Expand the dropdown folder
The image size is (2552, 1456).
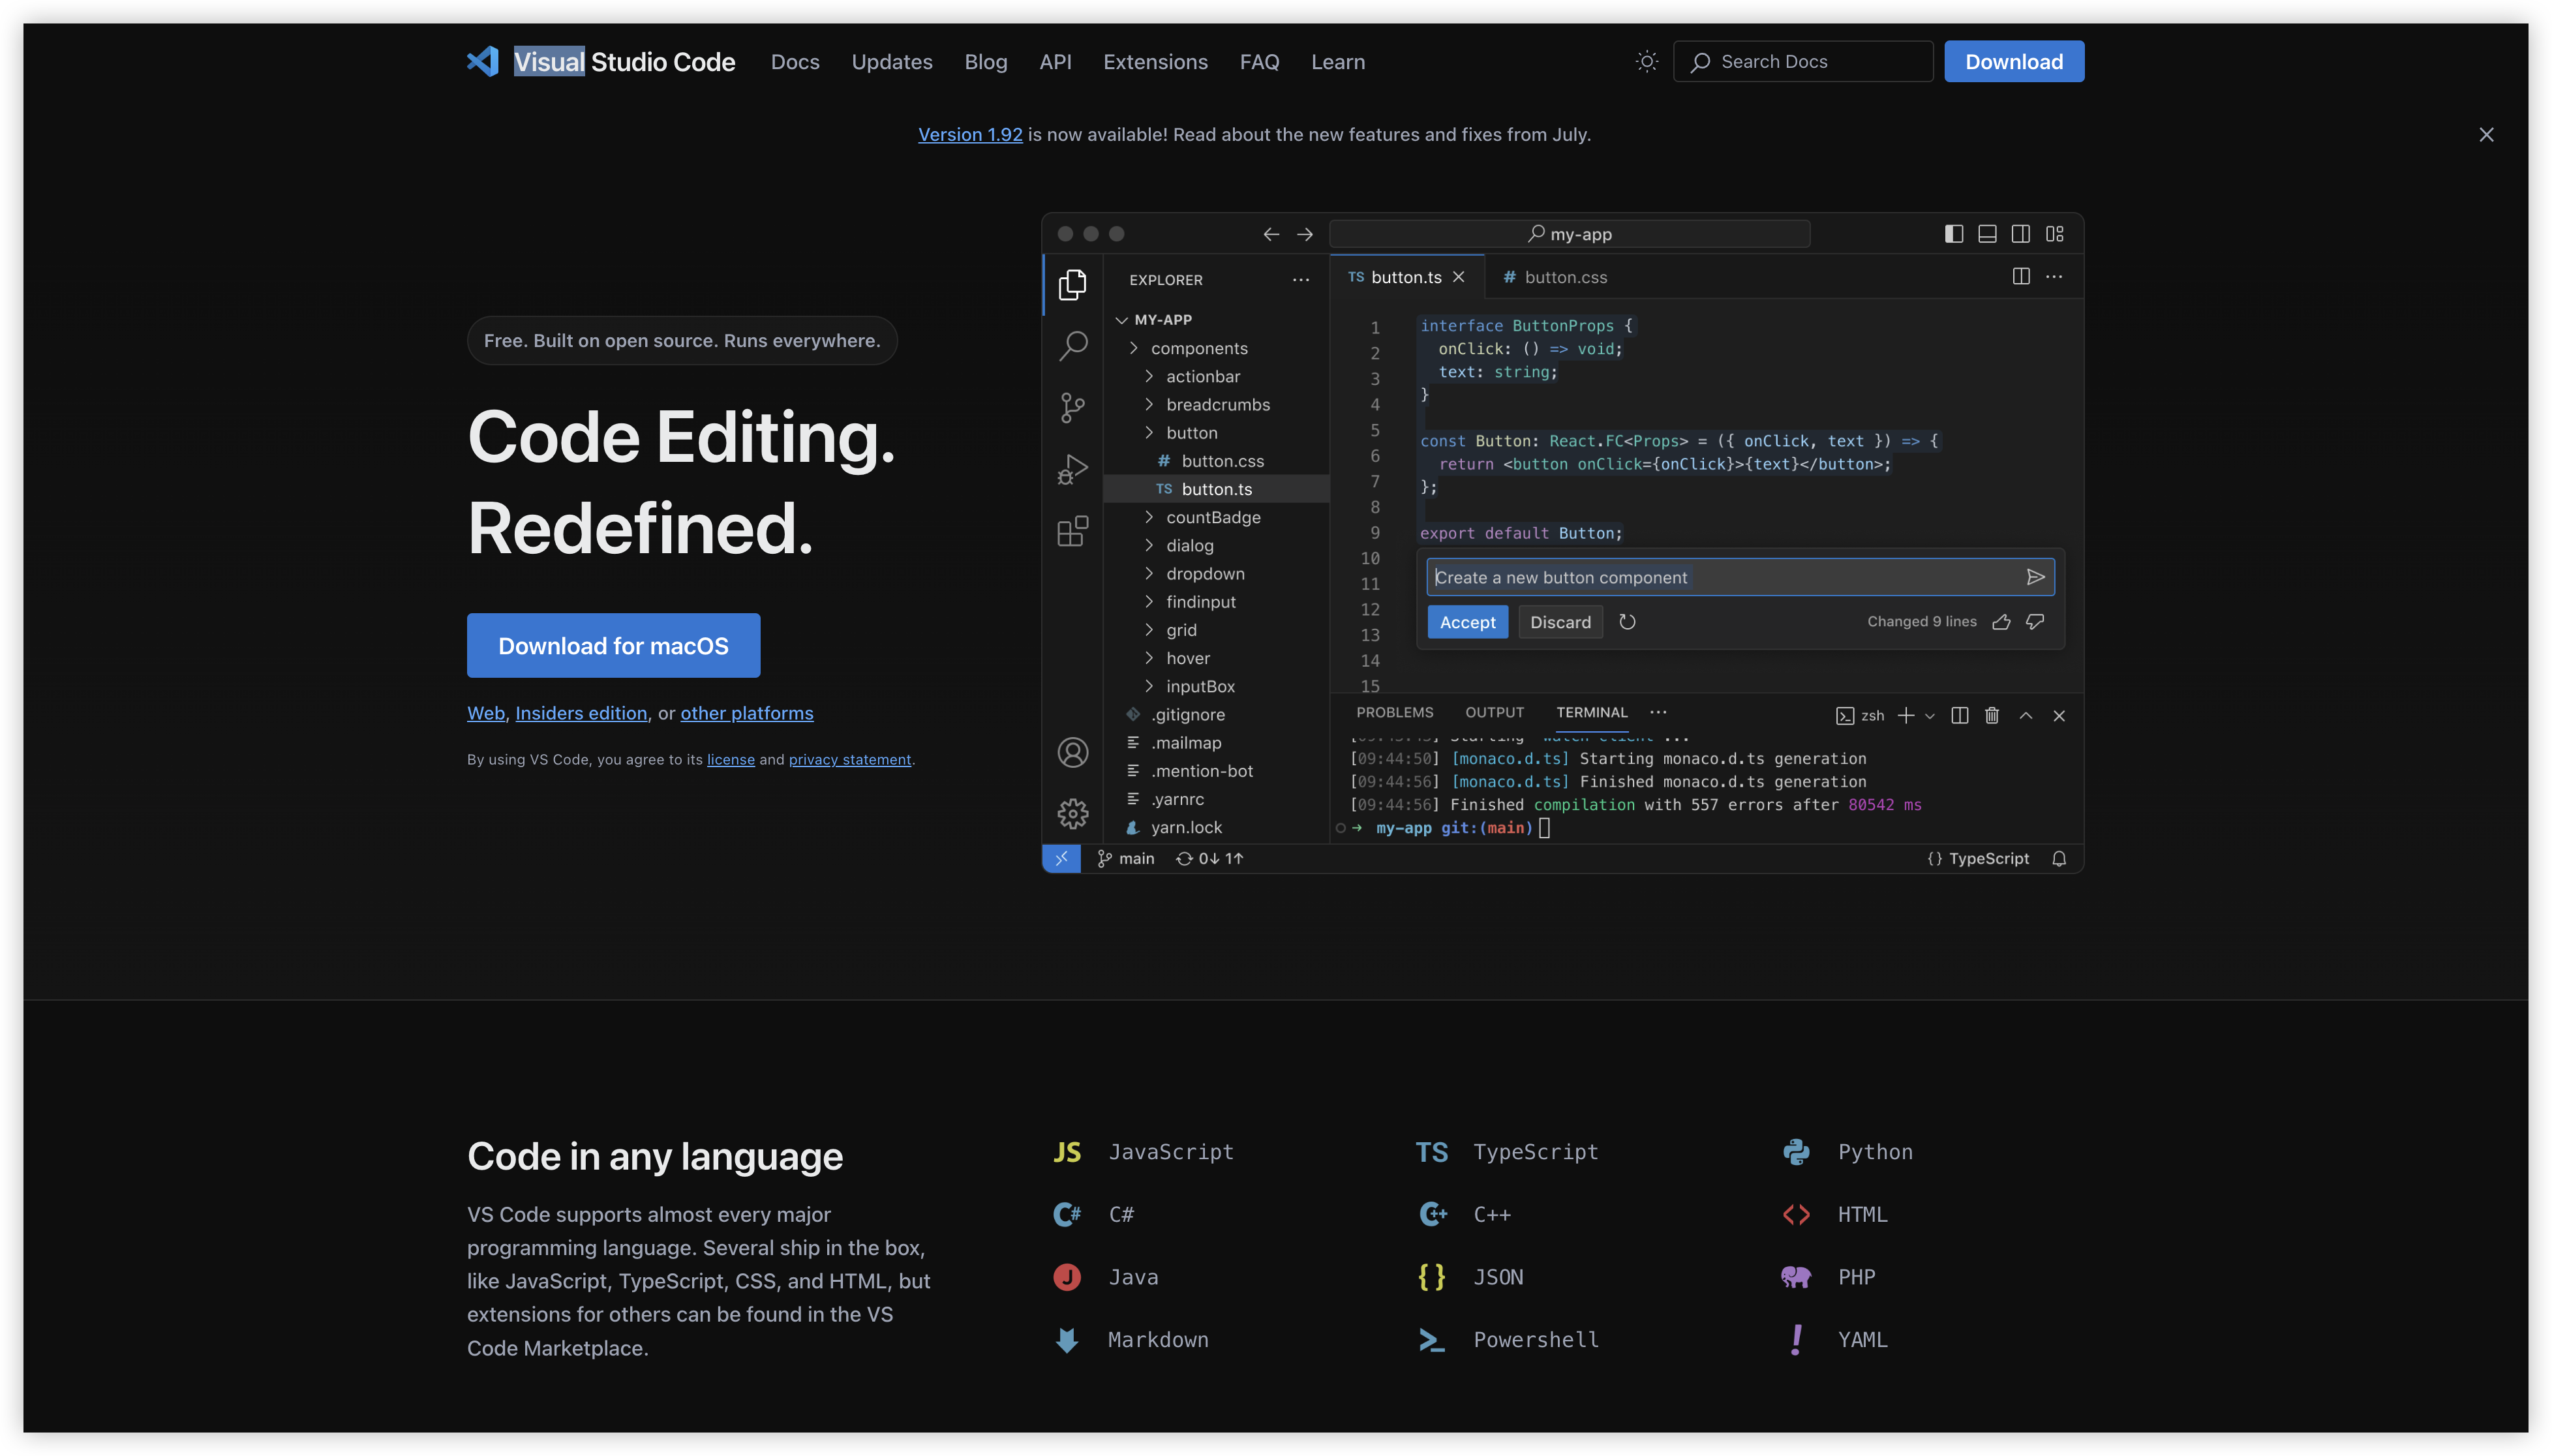(1204, 573)
